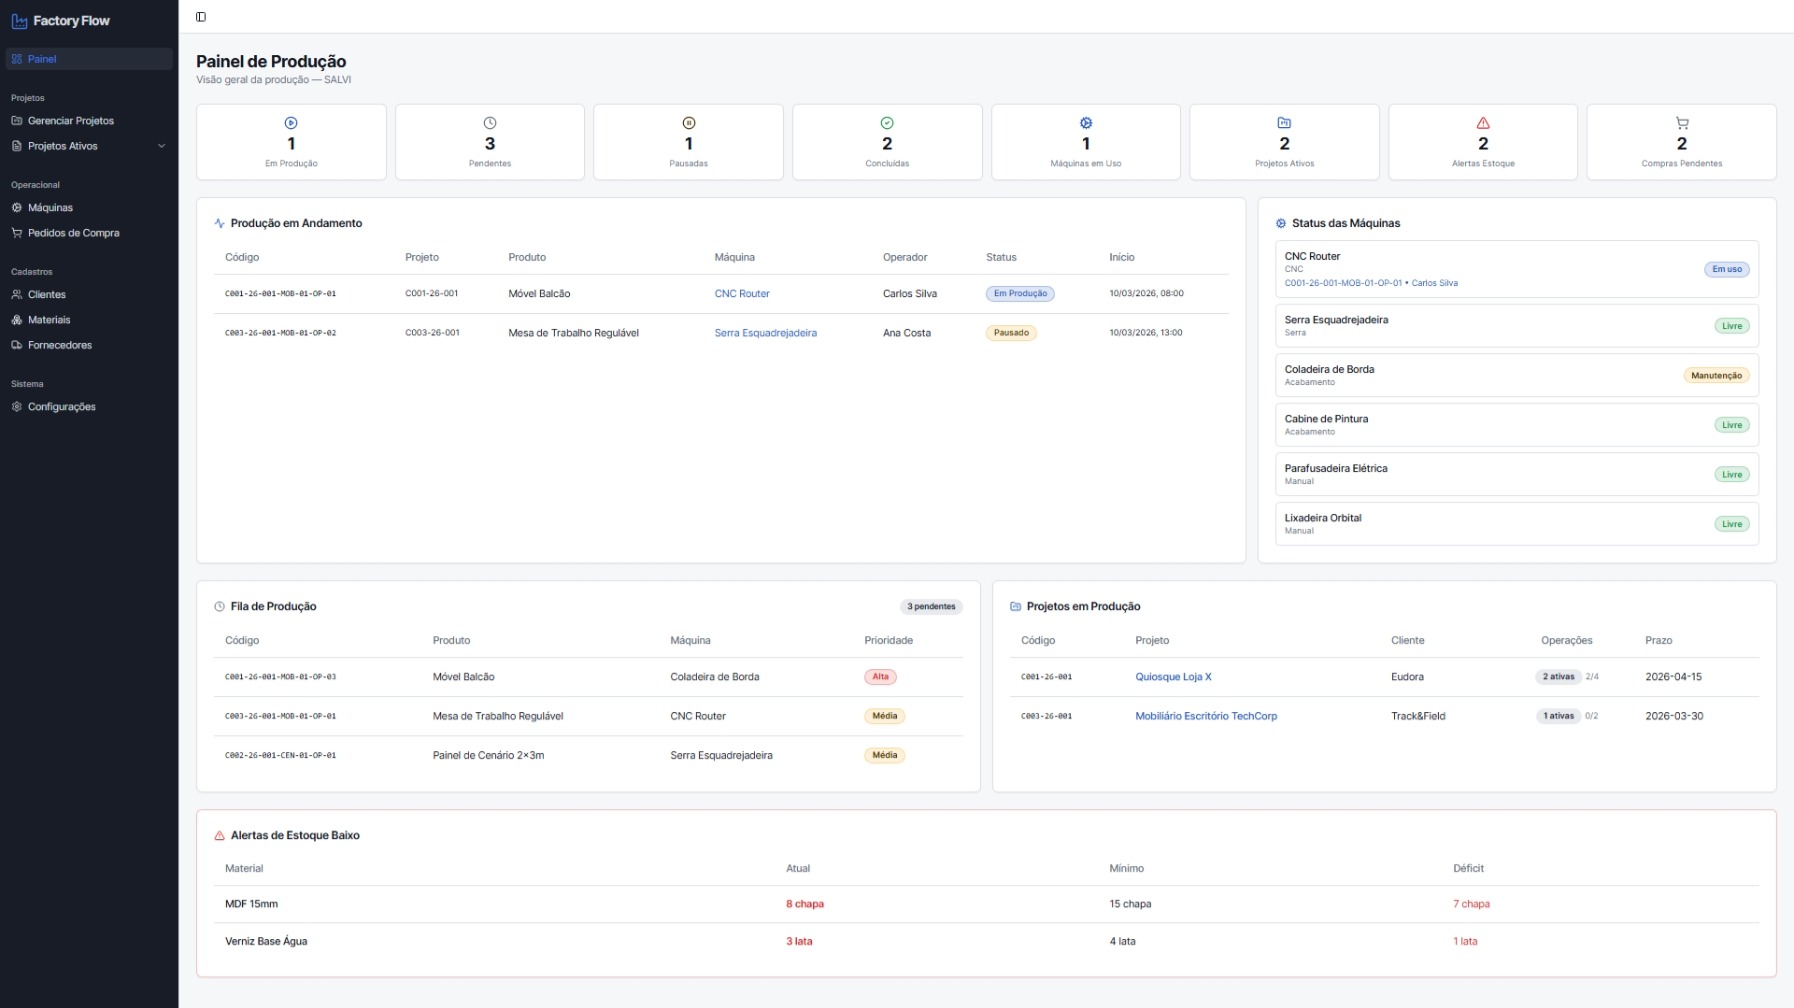Click the Alertas Estoque warning triangle icon
The width and height of the screenshot is (1794, 1008).
[1483, 123]
